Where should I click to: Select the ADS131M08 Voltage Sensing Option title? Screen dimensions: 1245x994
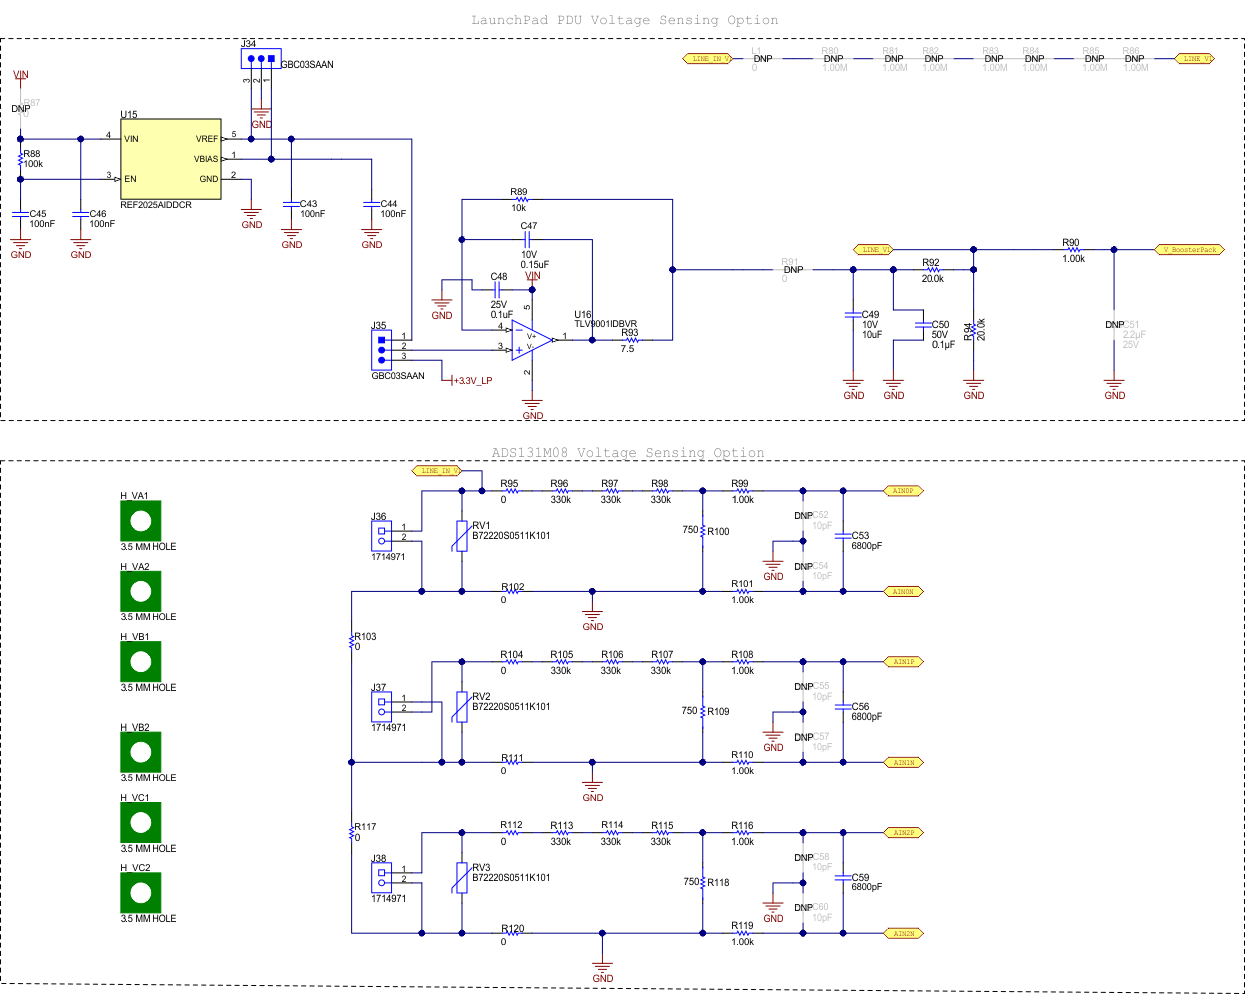628,453
